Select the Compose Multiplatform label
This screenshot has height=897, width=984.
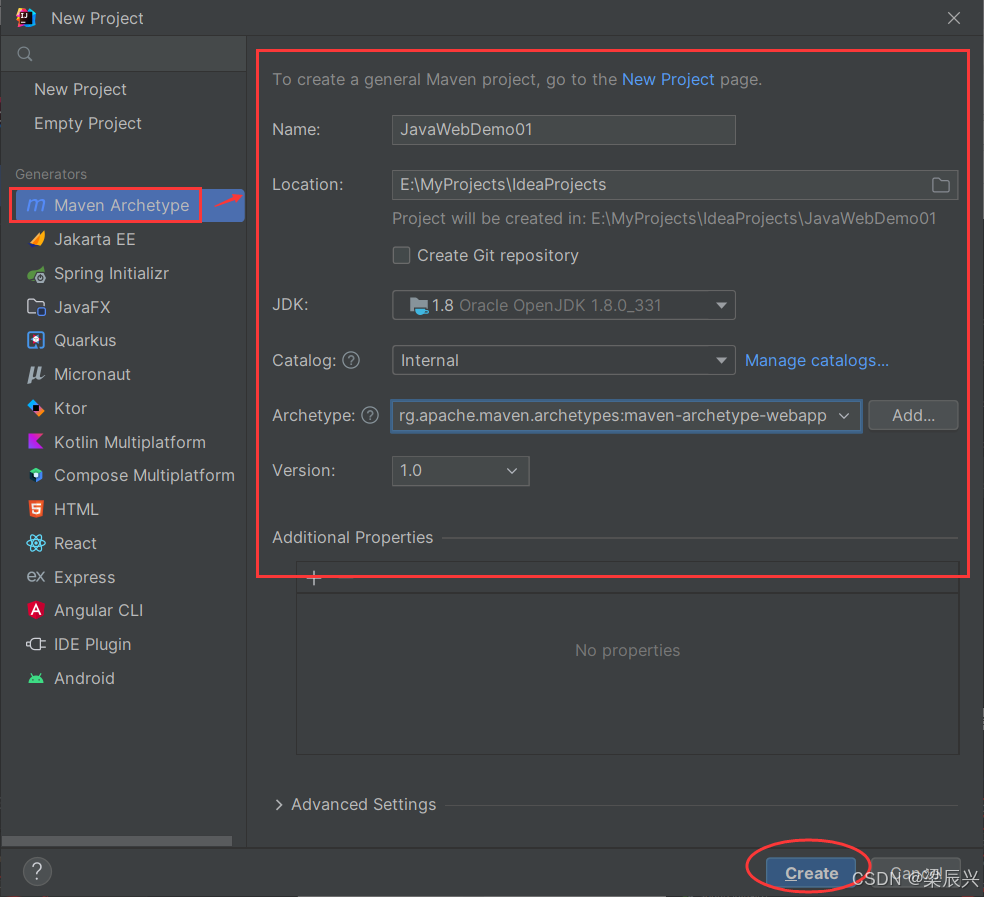(144, 476)
